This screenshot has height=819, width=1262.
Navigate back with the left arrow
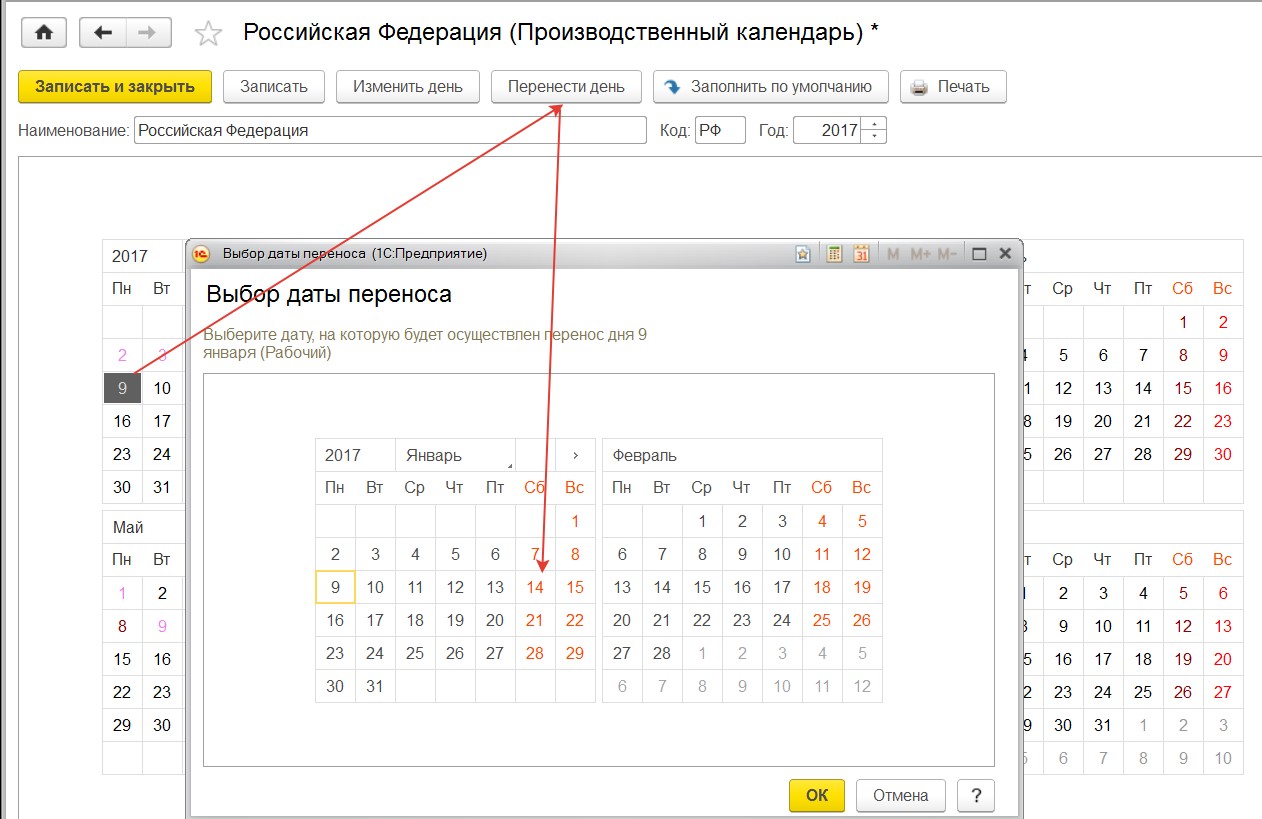102,33
